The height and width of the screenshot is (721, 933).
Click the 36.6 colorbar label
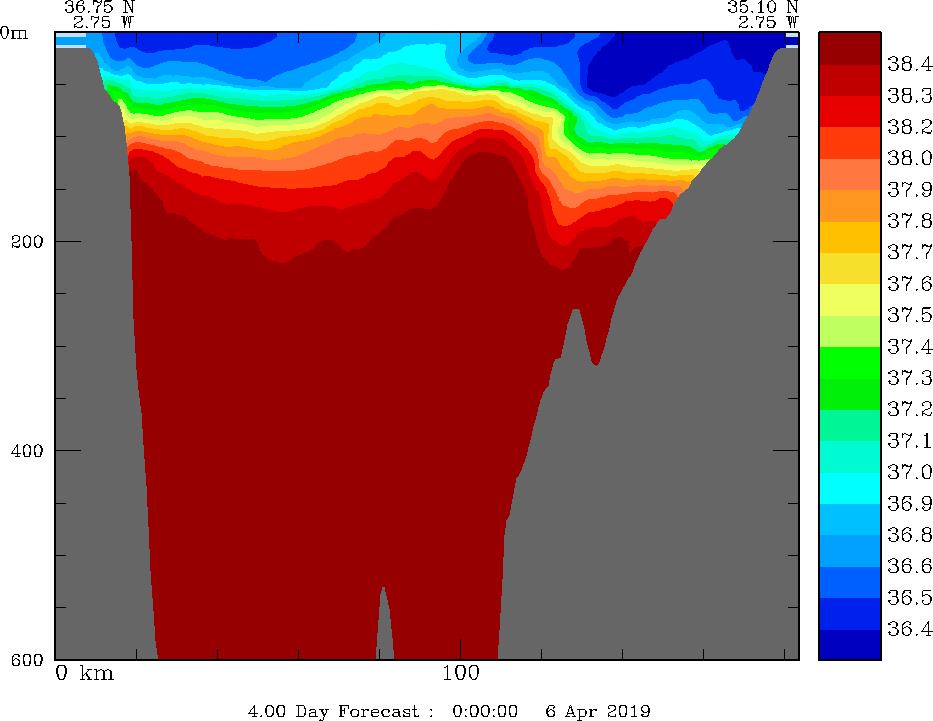click(909, 566)
